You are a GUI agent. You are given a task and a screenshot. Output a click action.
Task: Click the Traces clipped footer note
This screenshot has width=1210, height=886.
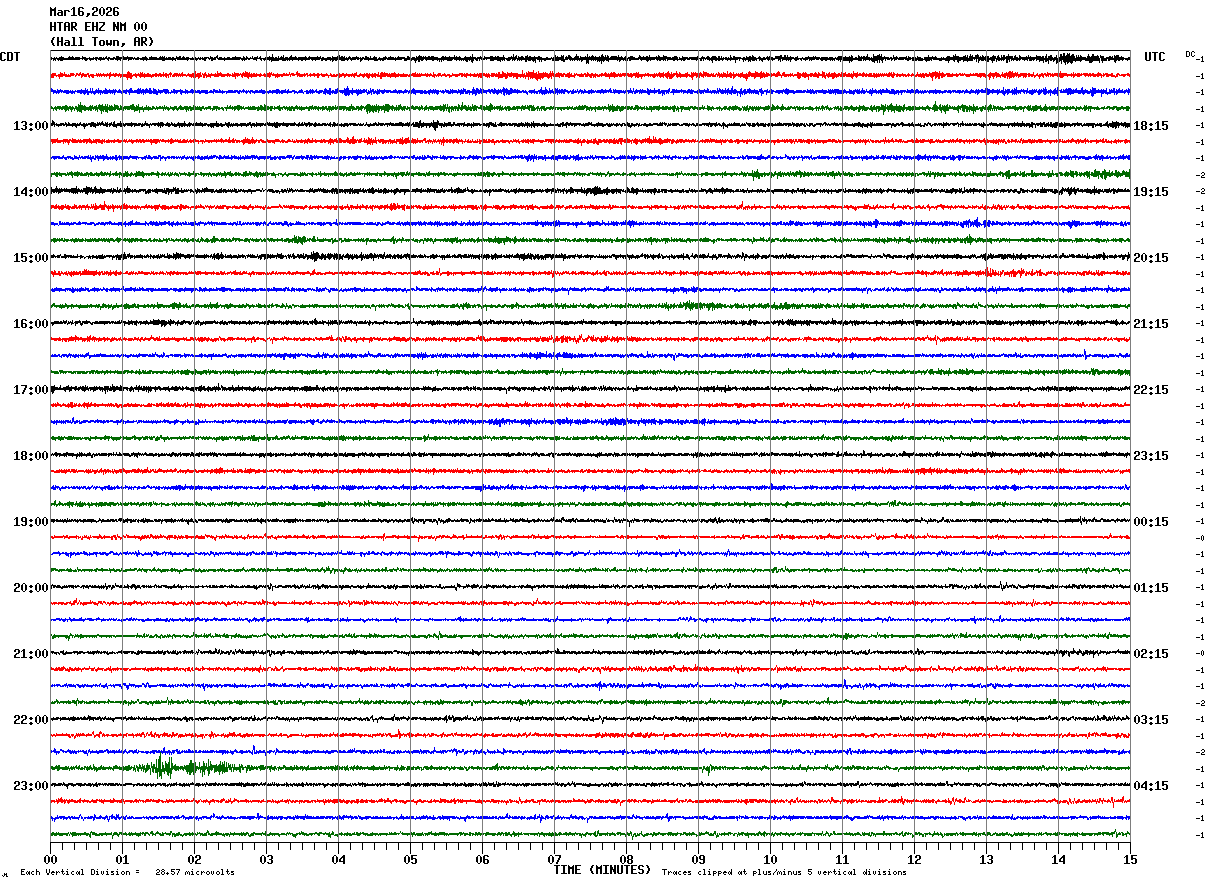(784, 873)
